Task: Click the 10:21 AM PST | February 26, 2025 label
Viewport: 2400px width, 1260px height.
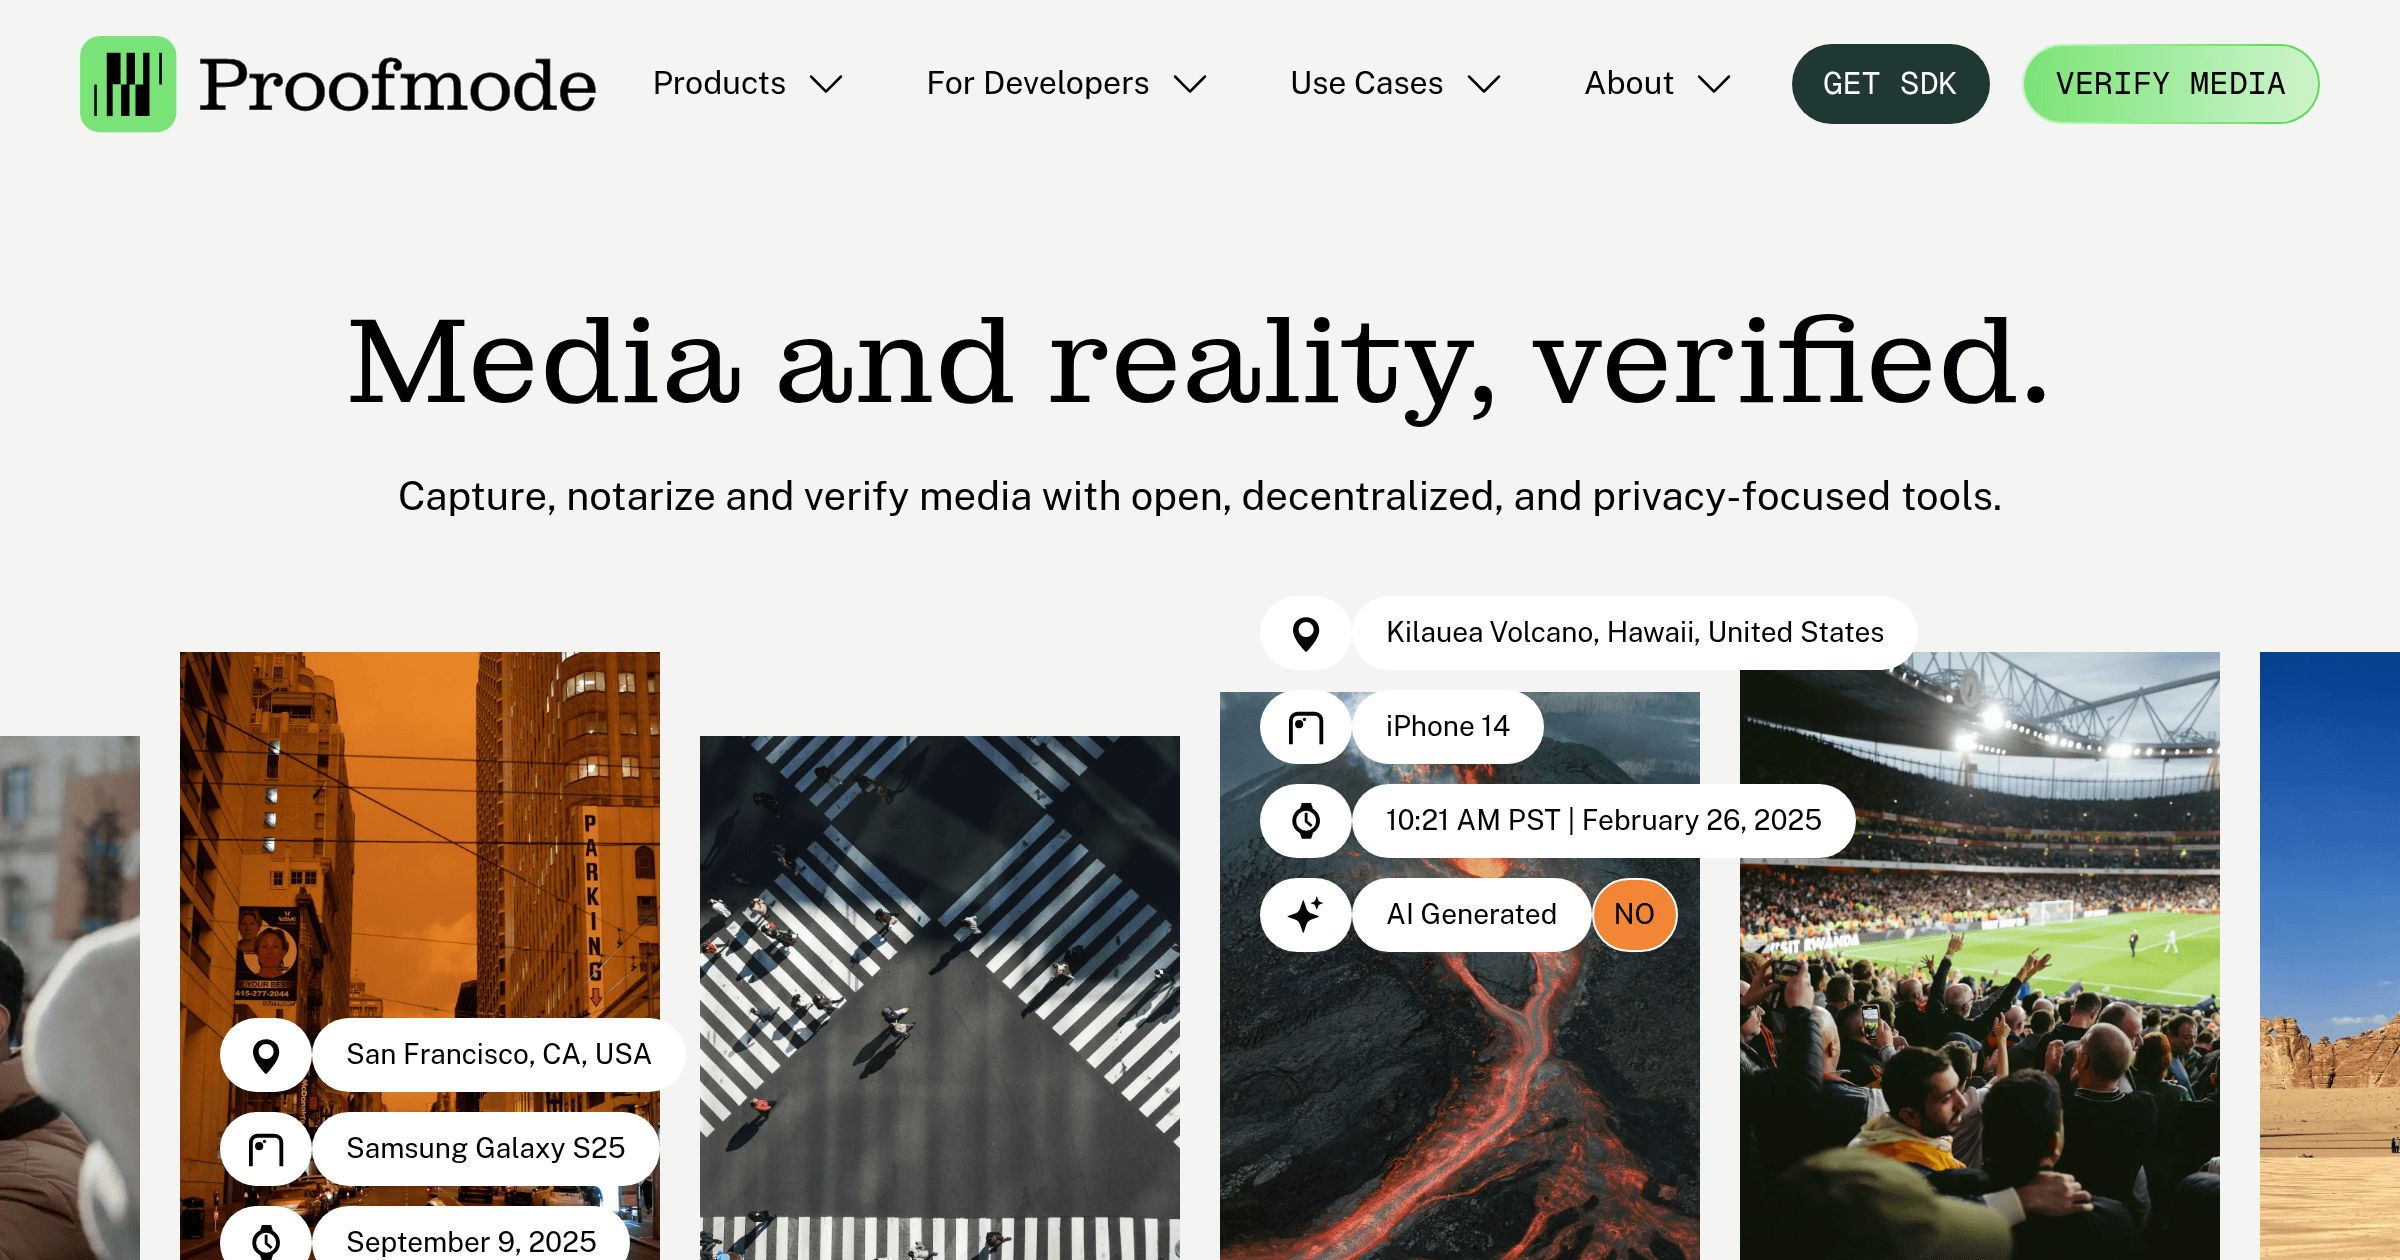Action: tap(1603, 821)
